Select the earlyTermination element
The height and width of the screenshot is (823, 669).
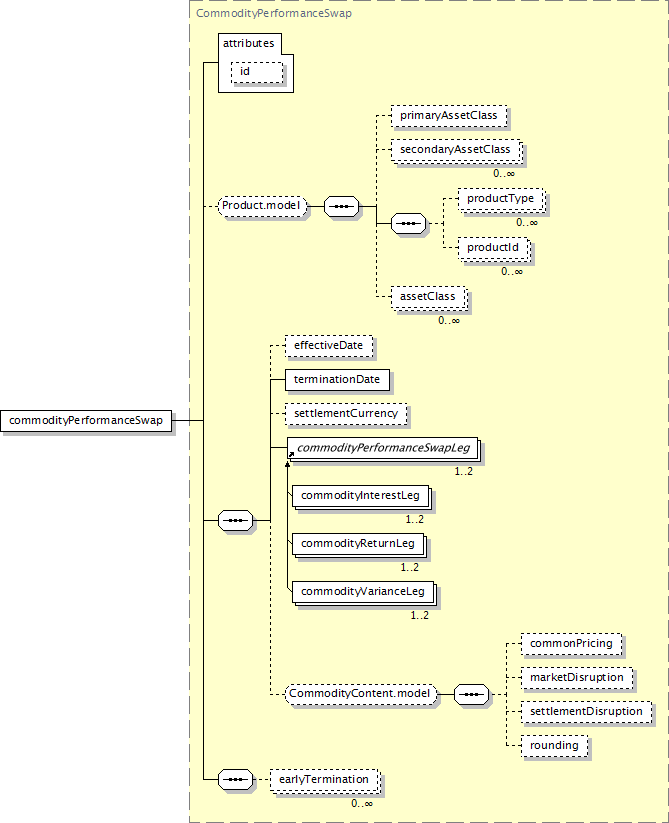coord(325,780)
